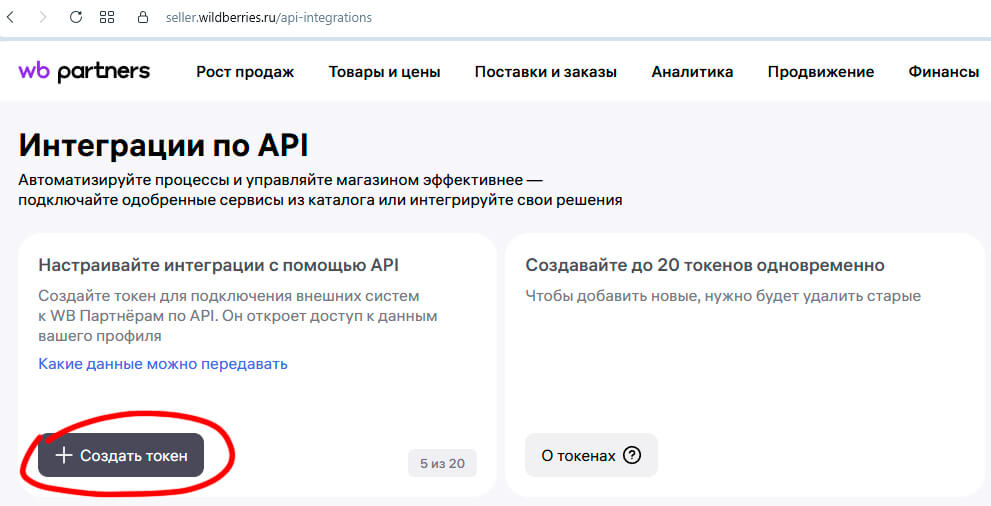Open the Продвижение menu
Image resolution: width=991 pixels, height=506 pixels.
tap(820, 72)
